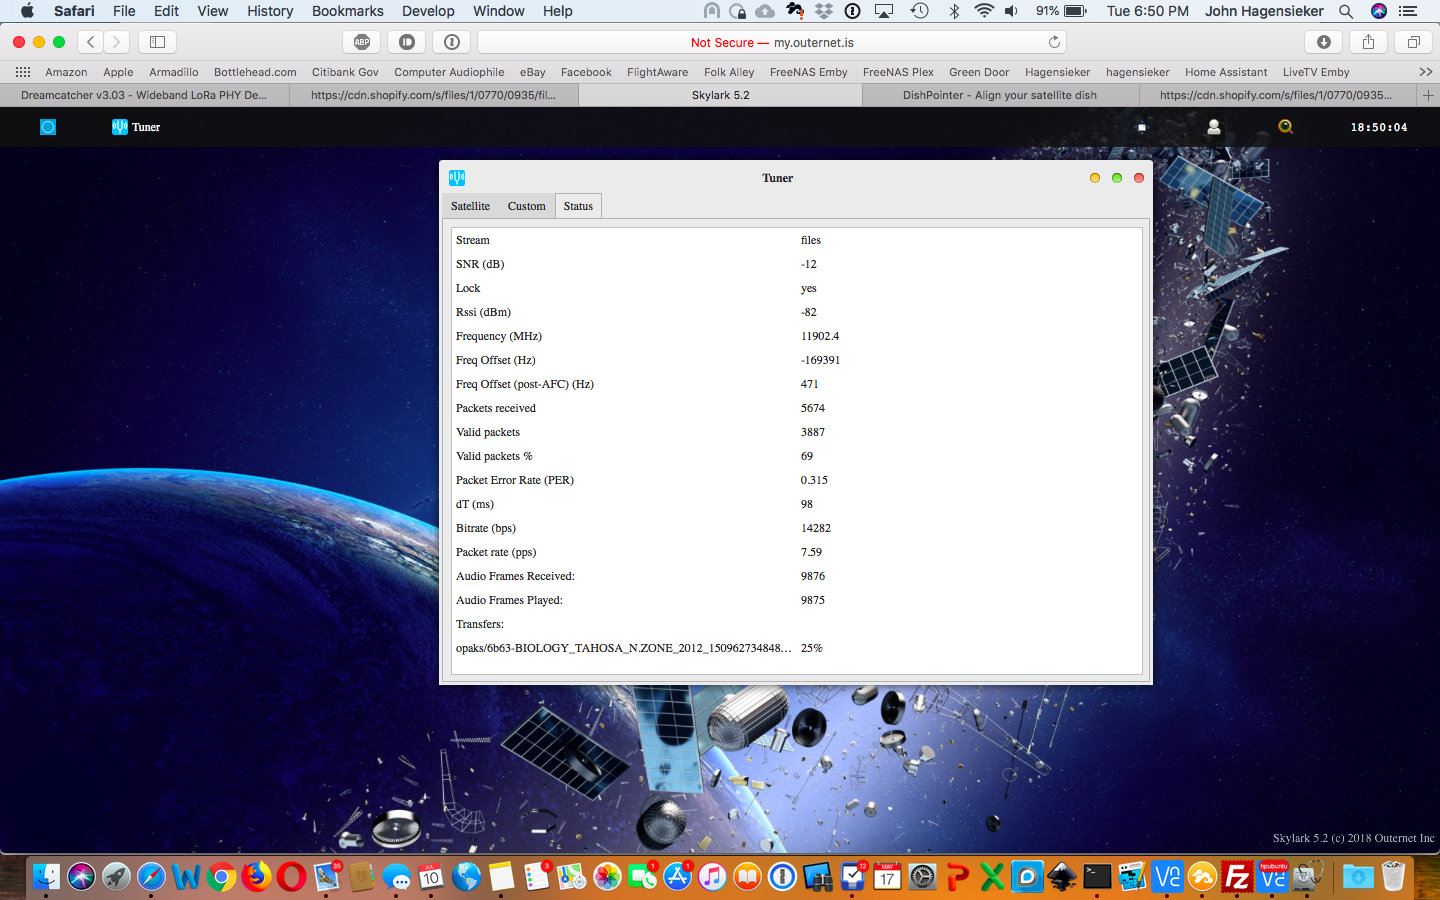Click the Skylark magnifier search icon
The width and height of the screenshot is (1440, 900).
click(1286, 127)
